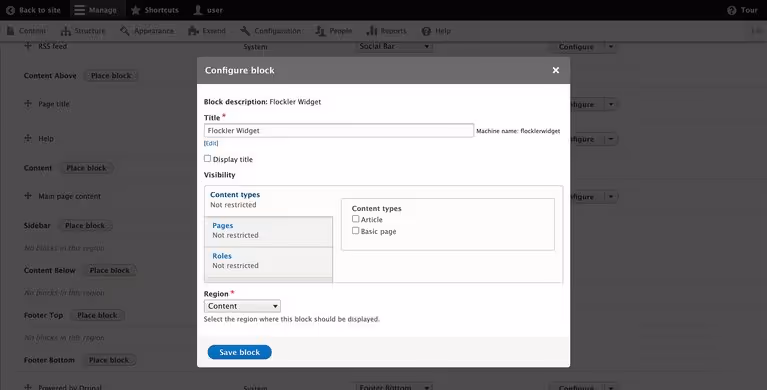Click the Help circle icon in admin menu
Screen dimensions: 767x390
426,31
